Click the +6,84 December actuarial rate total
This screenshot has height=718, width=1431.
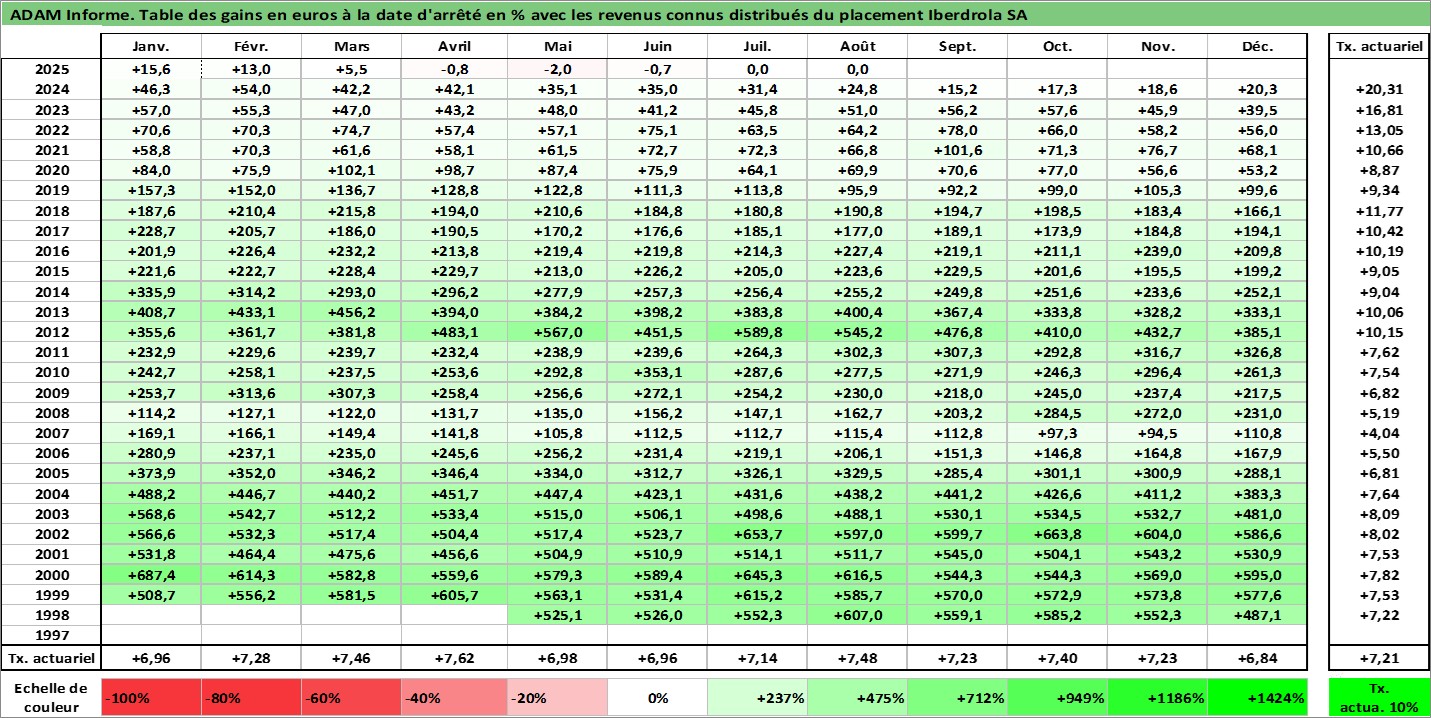point(1258,658)
